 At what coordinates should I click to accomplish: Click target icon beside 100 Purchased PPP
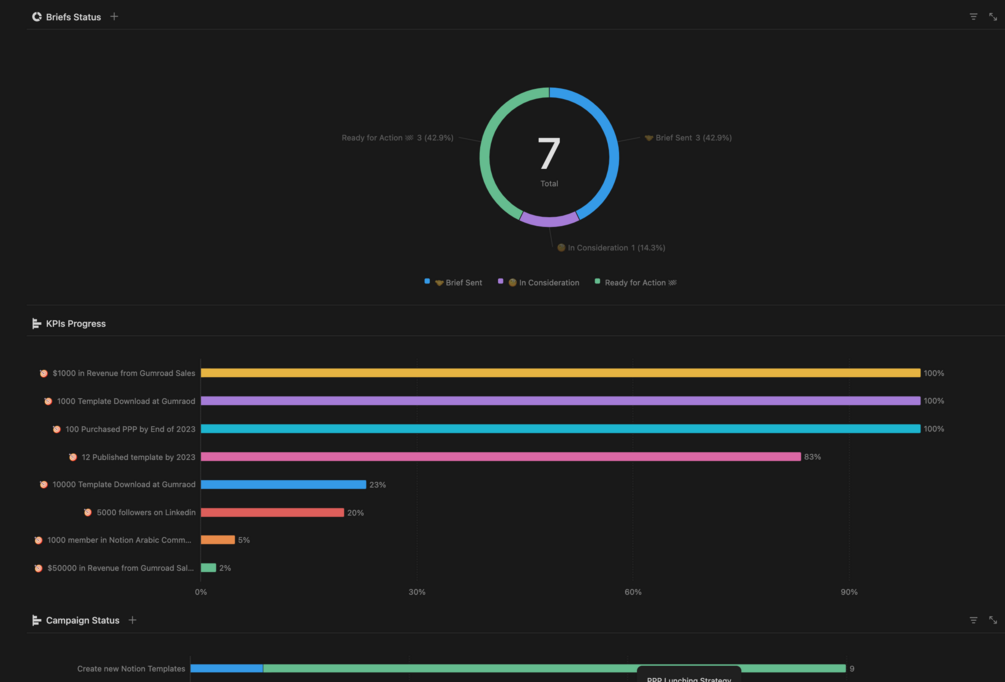56,429
